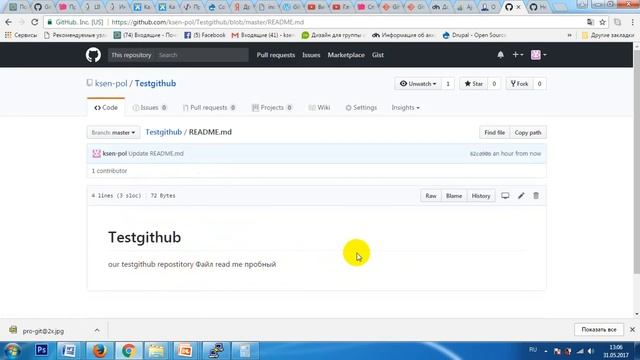Viewport: 640px width, 360px height.
Task: Open the notifications bell
Action: [x=500, y=55]
